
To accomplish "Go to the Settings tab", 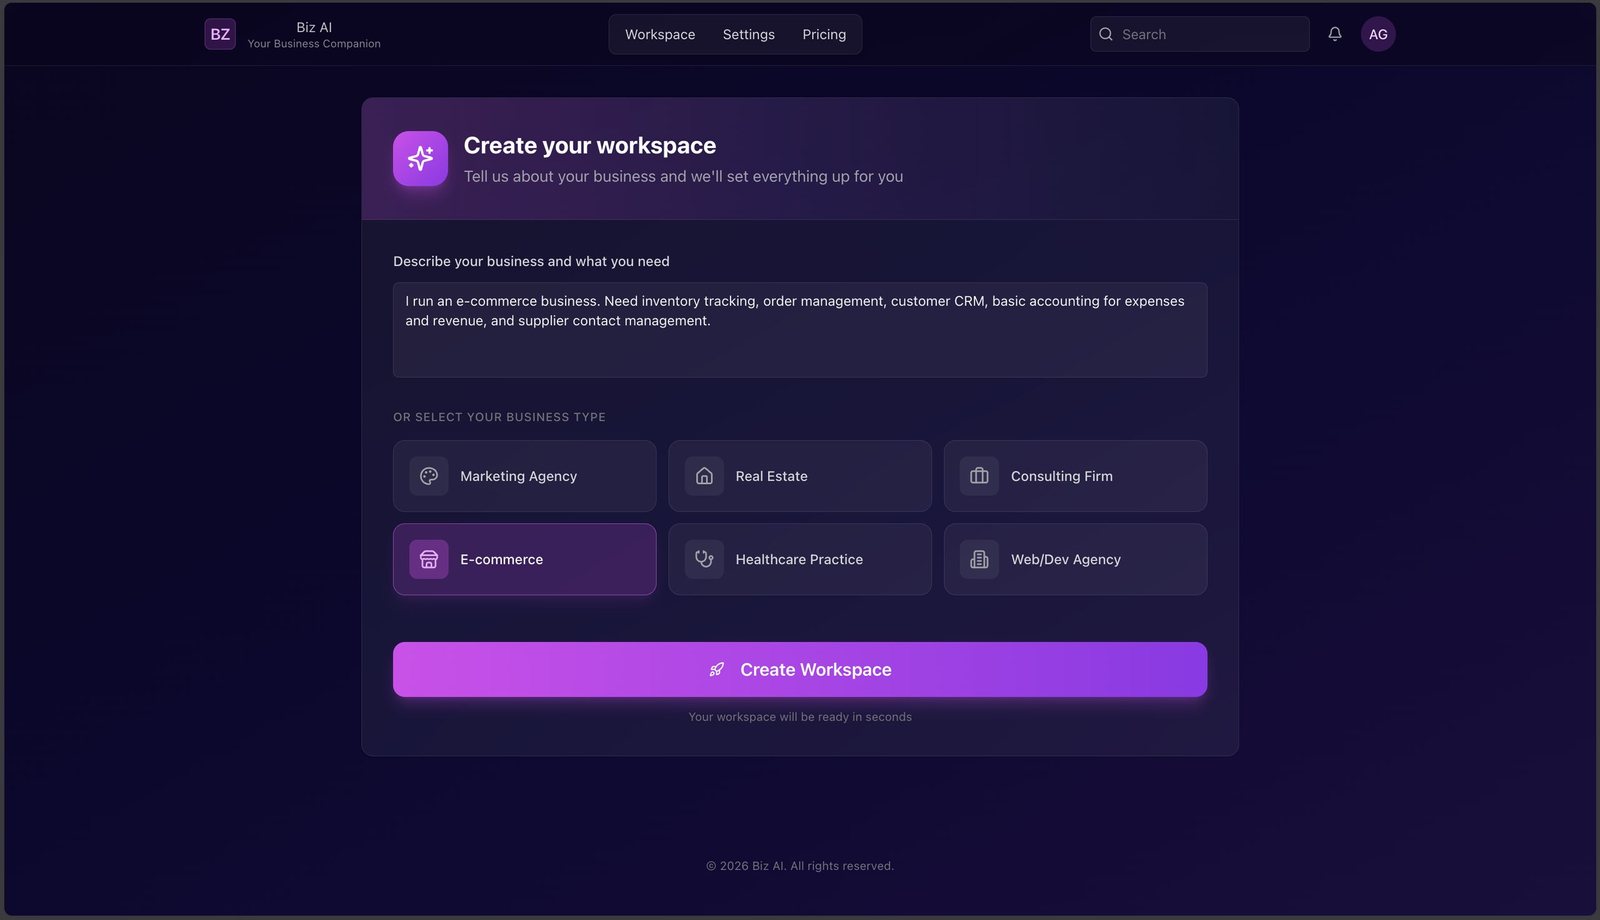I will pyautogui.click(x=749, y=34).
